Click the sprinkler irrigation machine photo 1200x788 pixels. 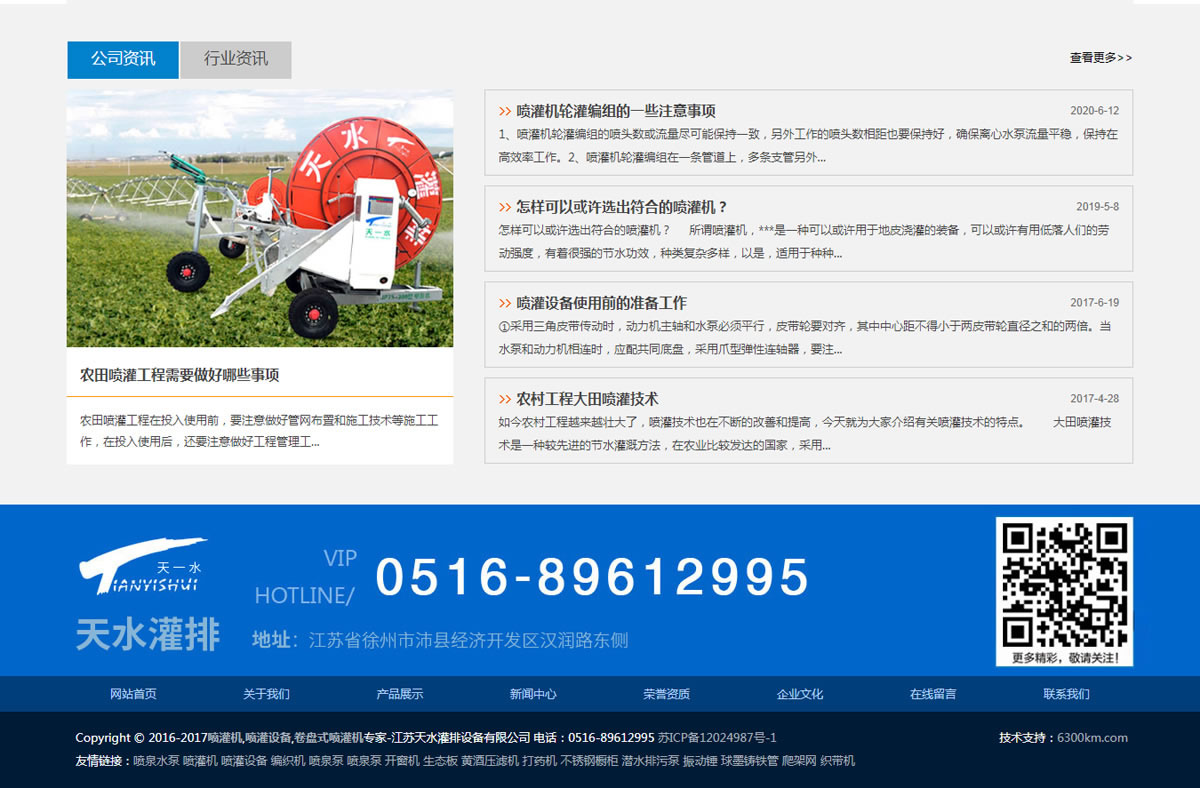pyautogui.click(x=260, y=219)
